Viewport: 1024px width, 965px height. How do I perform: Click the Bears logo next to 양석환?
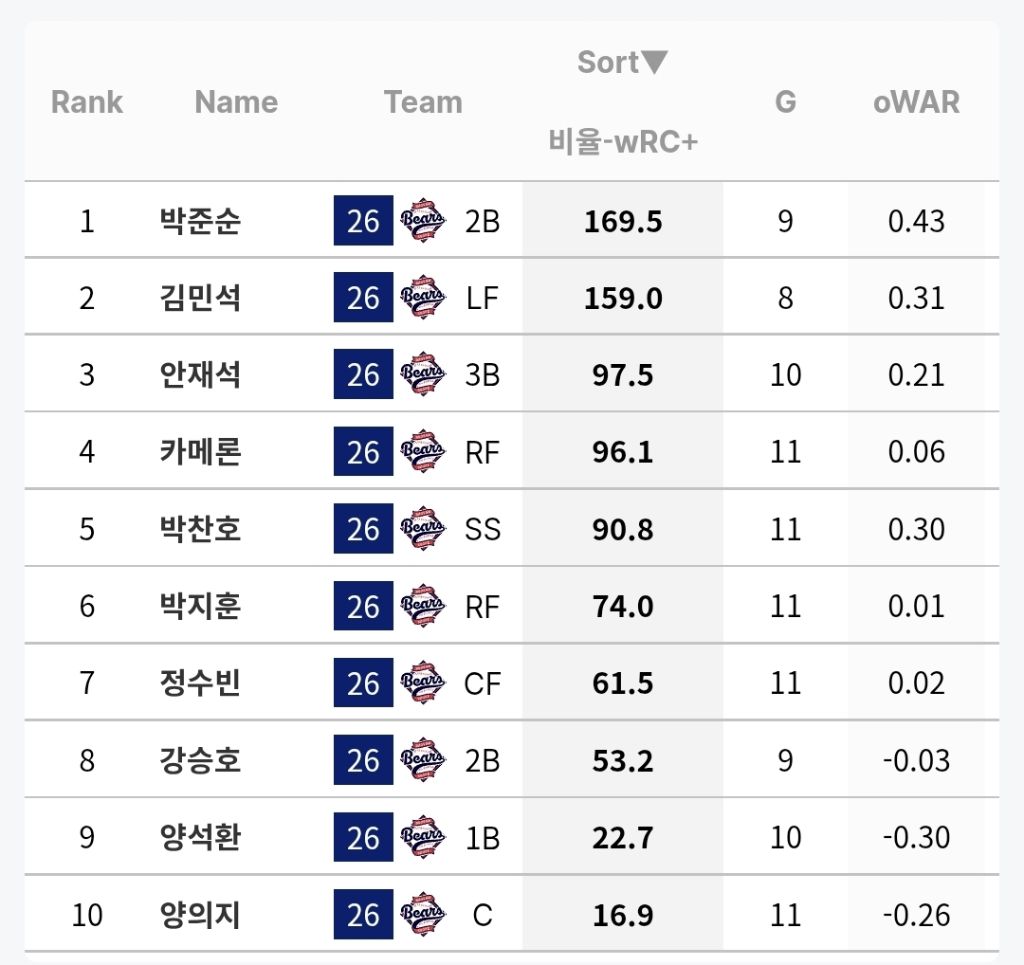pos(422,838)
